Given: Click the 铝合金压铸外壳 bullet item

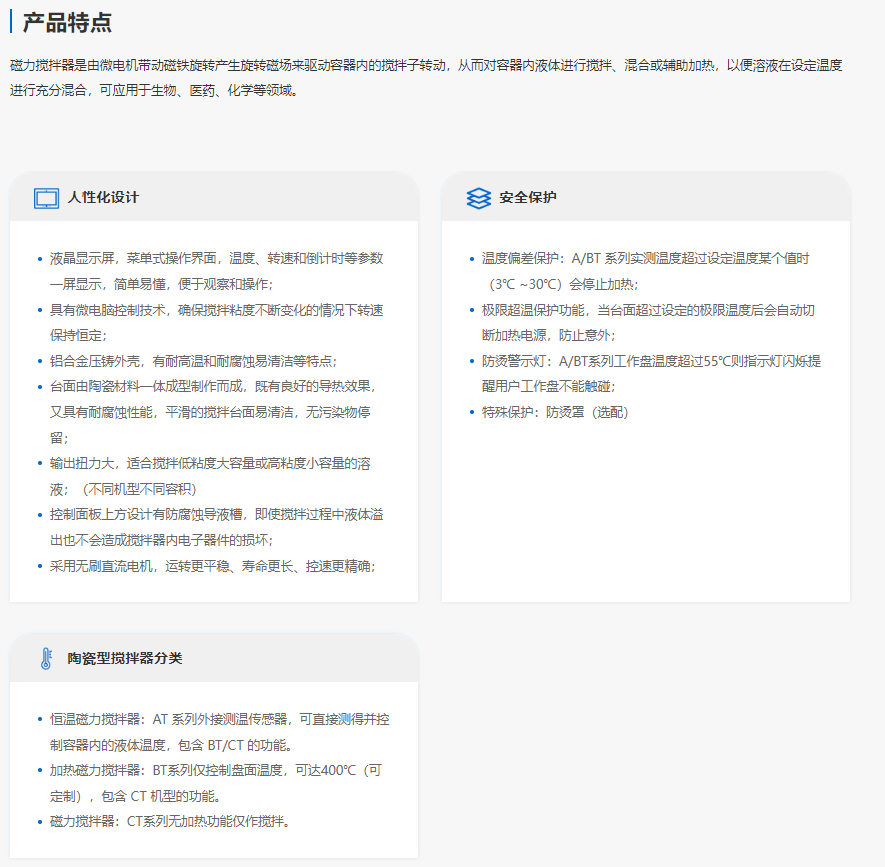Looking at the screenshot, I should pyautogui.click(x=194, y=361).
